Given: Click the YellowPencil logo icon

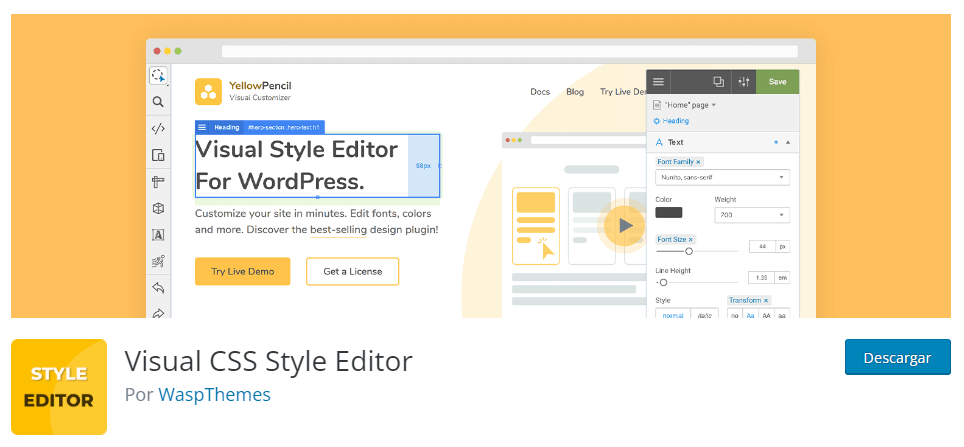Looking at the screenshot, I should coord(208,92).
